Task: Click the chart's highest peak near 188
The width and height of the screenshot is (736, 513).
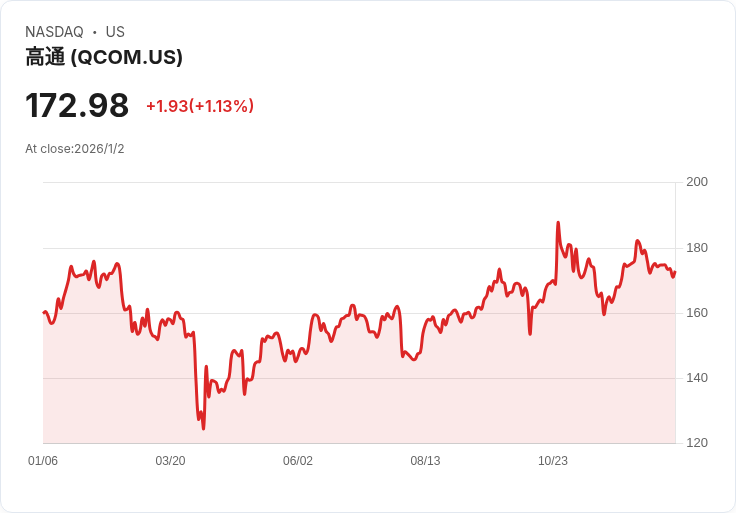Action: [x=558, y=222]
